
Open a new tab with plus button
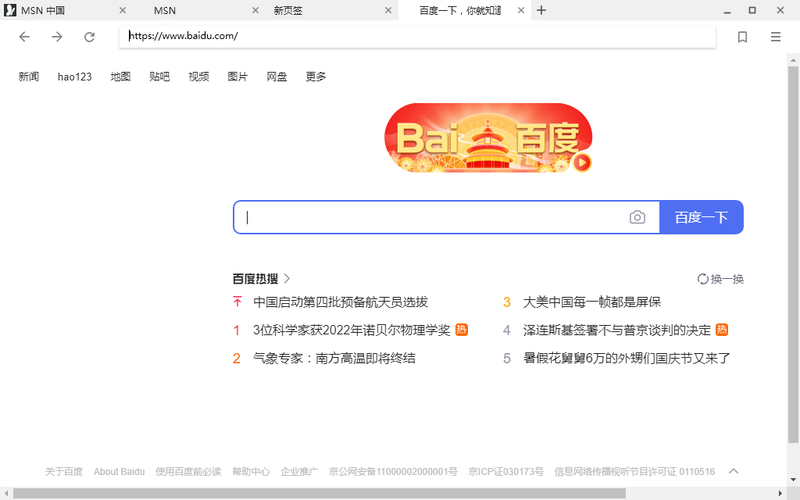[x=541, y=10]
